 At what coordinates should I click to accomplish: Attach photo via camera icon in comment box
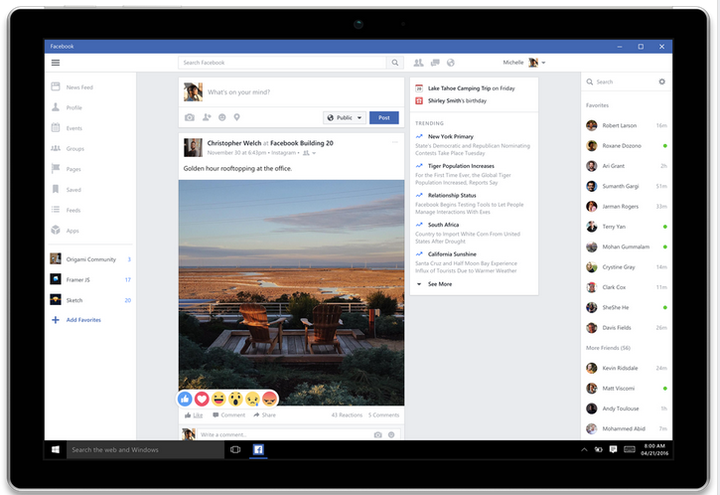point(377,434)
